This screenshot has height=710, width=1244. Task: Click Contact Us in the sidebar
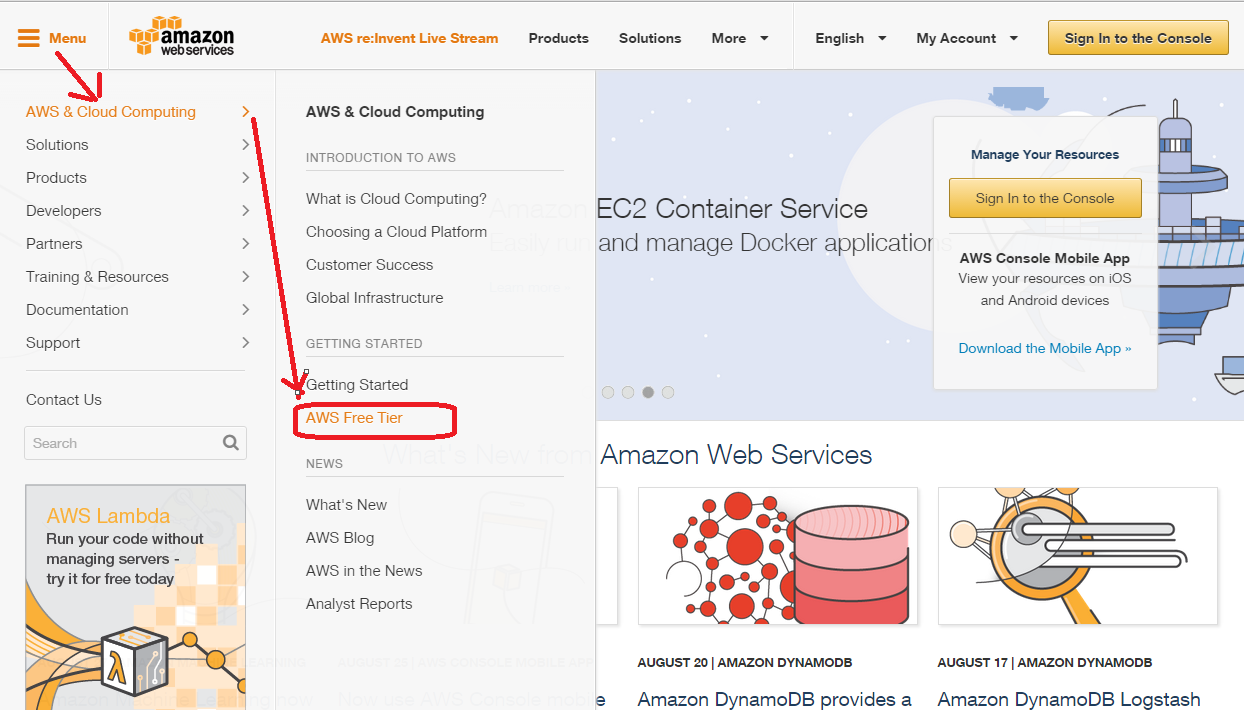[64, 400]
